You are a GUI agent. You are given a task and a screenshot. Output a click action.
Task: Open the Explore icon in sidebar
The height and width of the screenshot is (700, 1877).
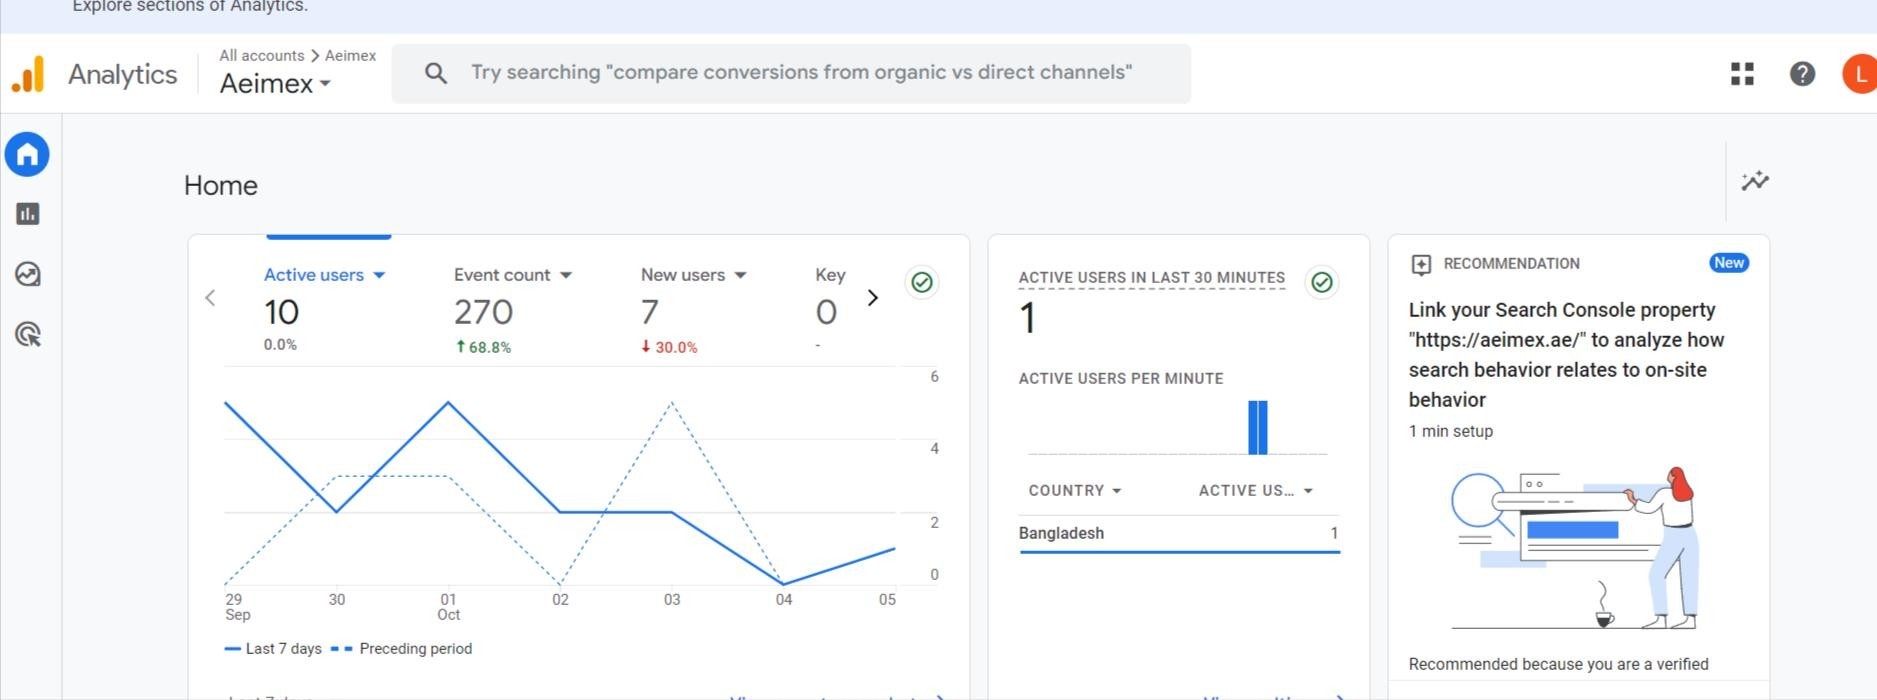tap(27, 274)
